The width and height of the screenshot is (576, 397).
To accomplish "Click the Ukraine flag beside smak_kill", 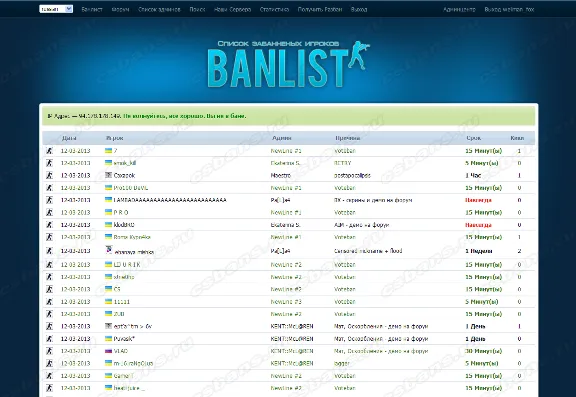I will pos(108,163).
